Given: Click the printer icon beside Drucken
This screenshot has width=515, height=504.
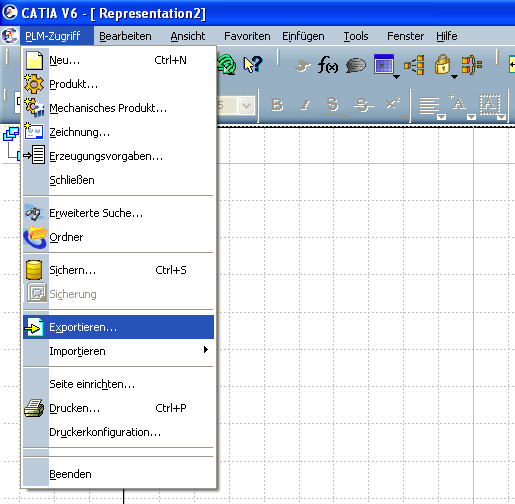Looking at the screenshot, I should click(x=34, y=408).
